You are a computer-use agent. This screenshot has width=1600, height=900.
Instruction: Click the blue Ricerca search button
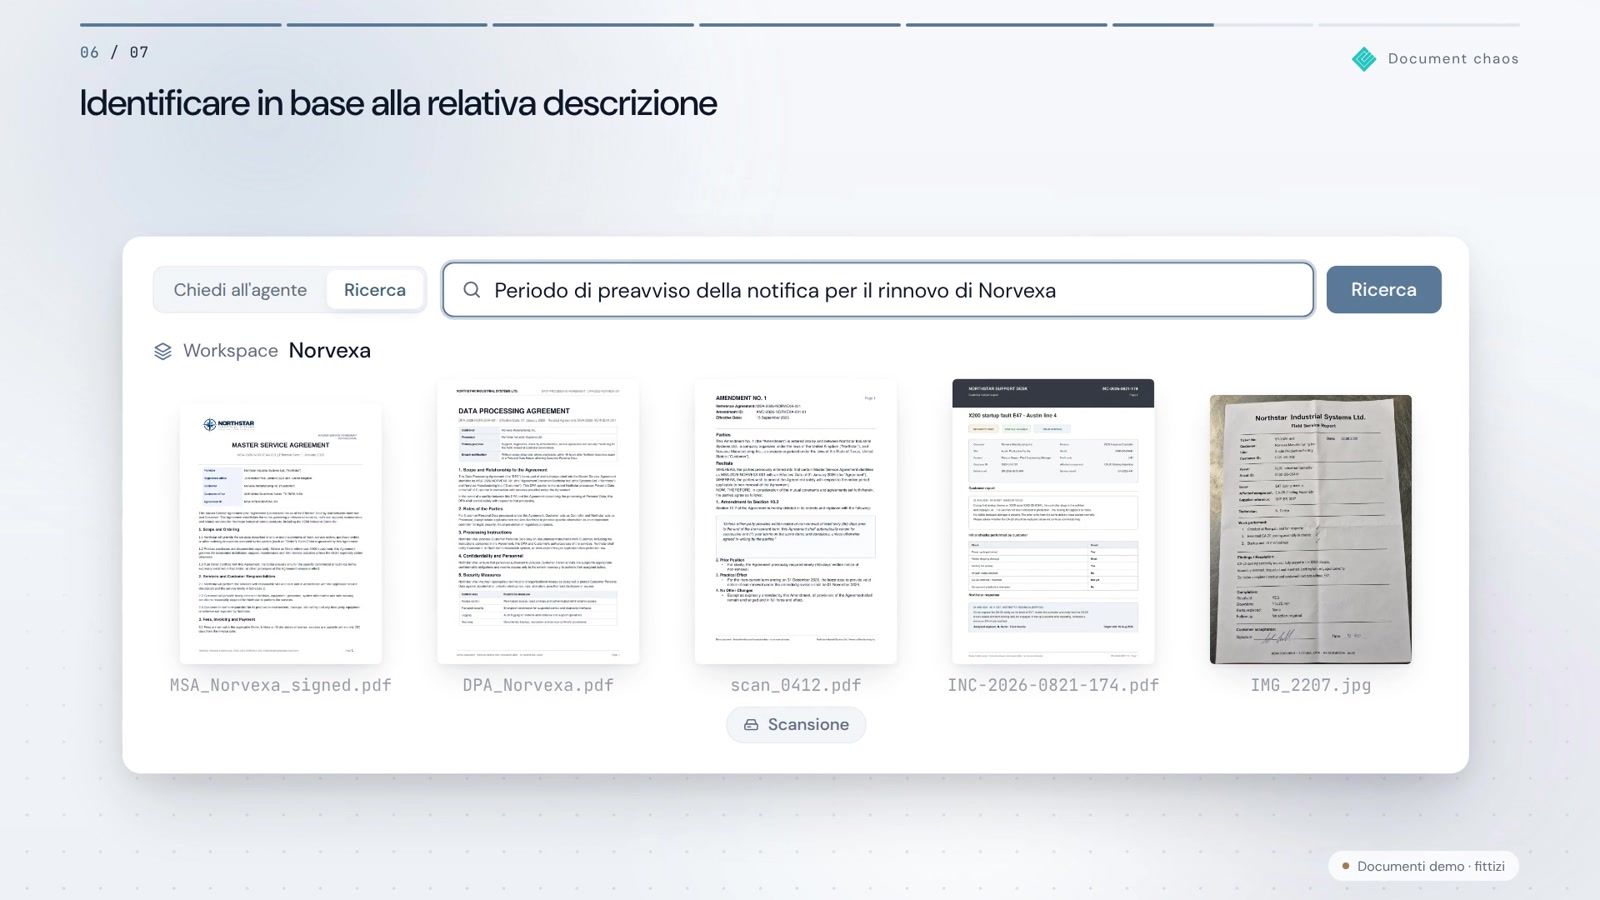click(1384, 290)
